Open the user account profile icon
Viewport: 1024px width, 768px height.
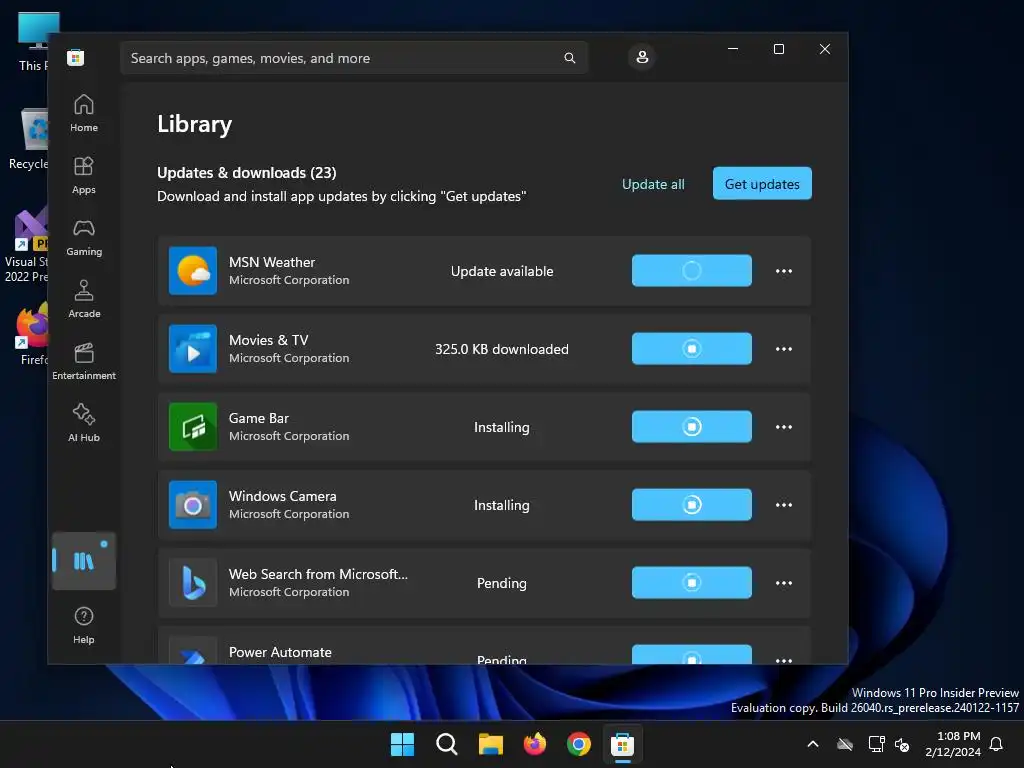642,57
